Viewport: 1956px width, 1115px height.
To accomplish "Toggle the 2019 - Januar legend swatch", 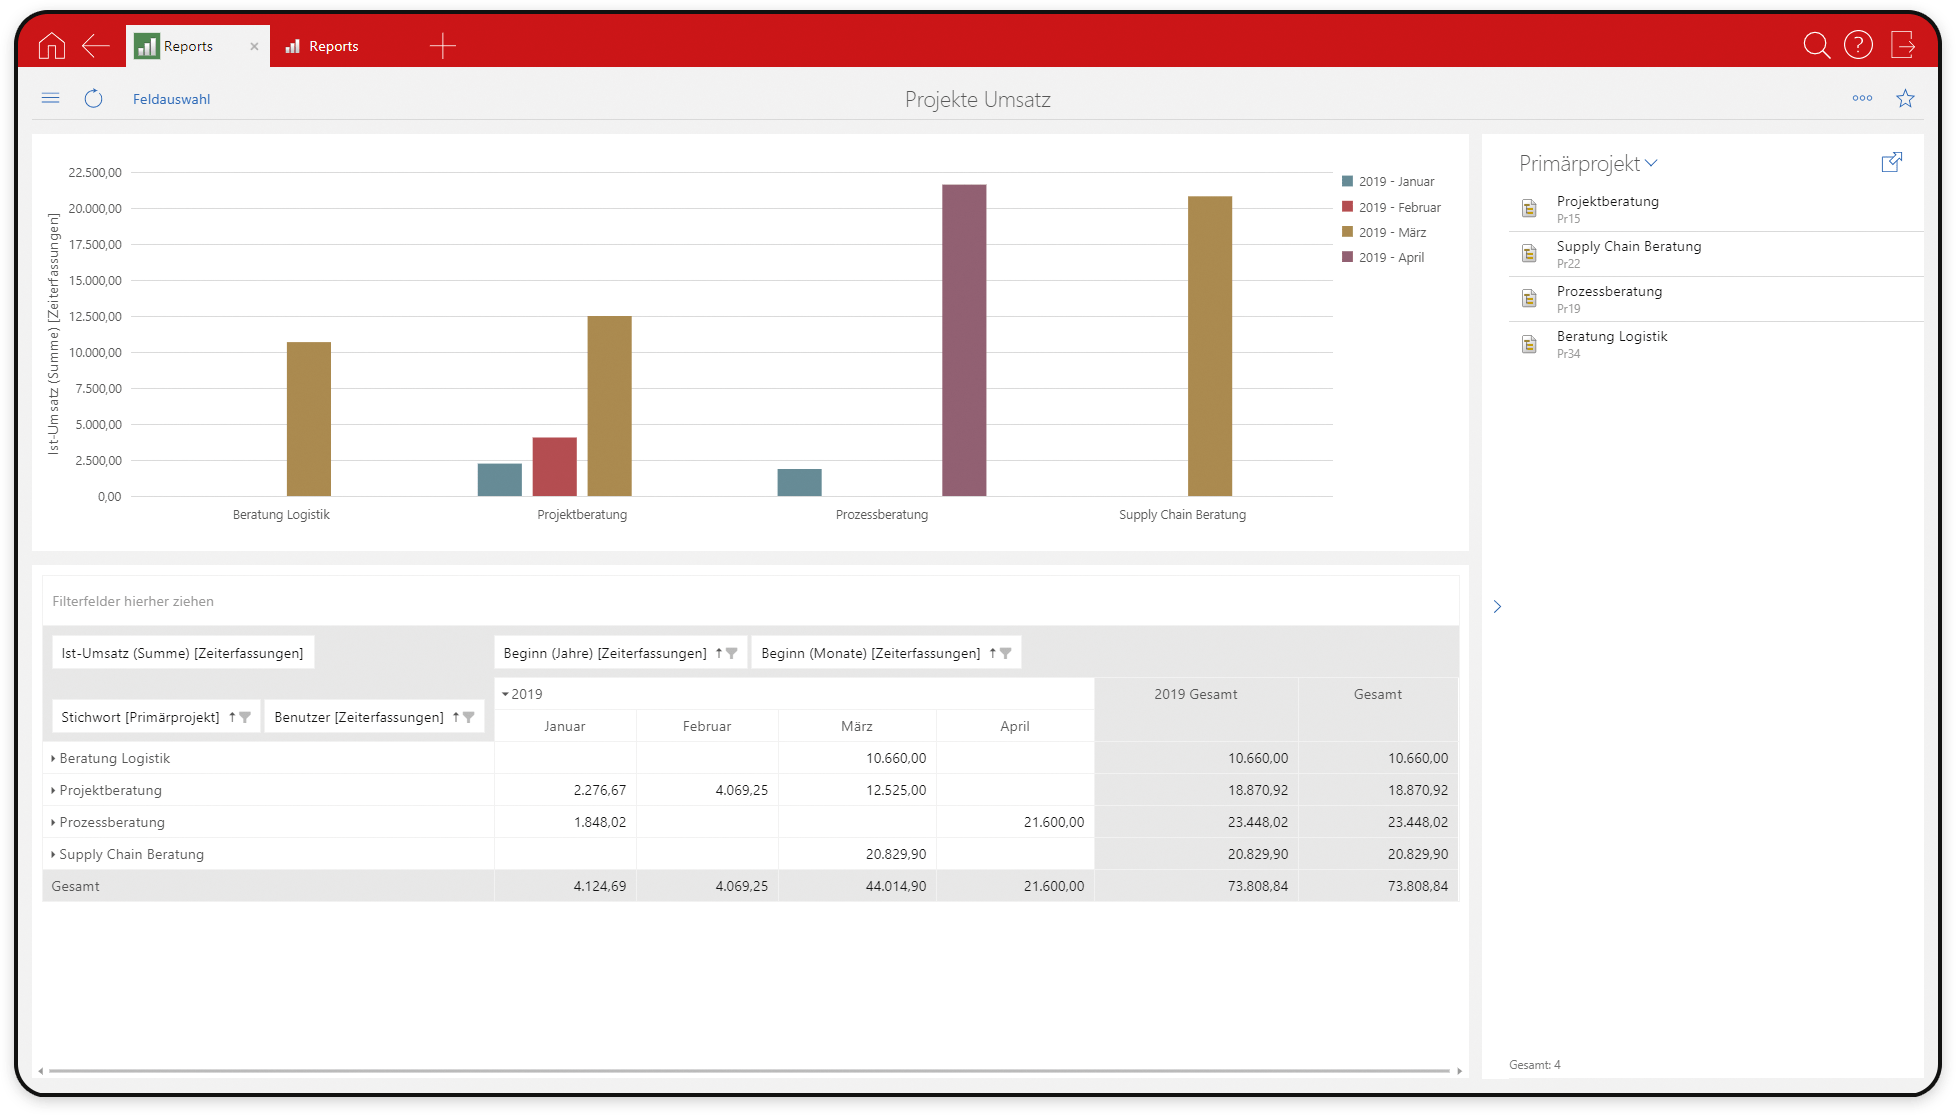I will tap(1347, 181).
